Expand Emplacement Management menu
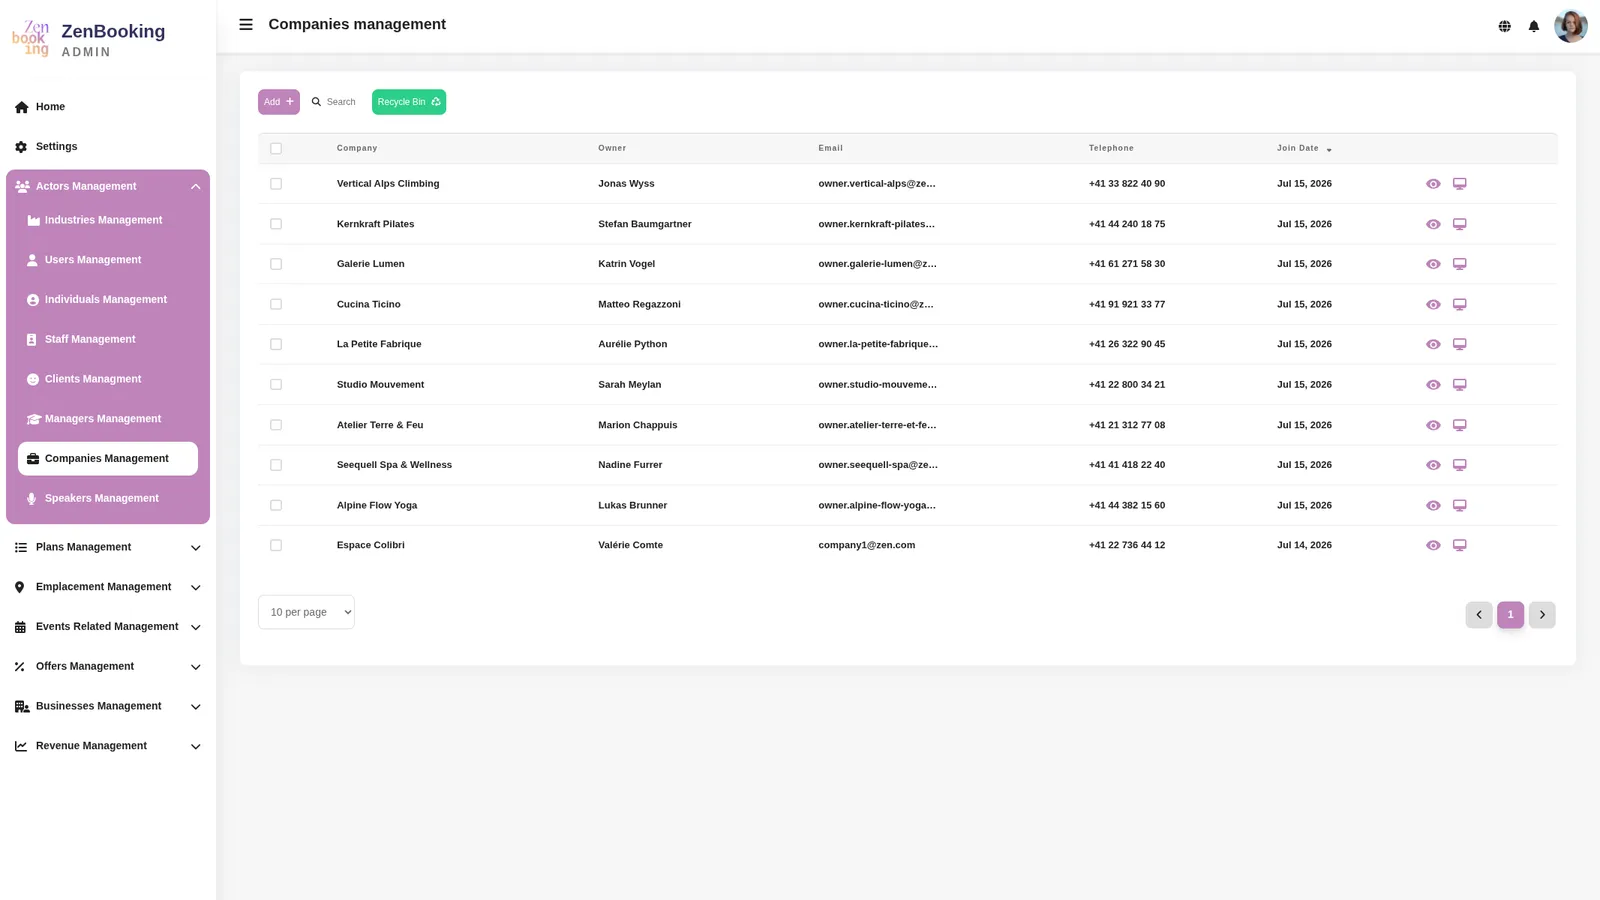 pos(108,587)
